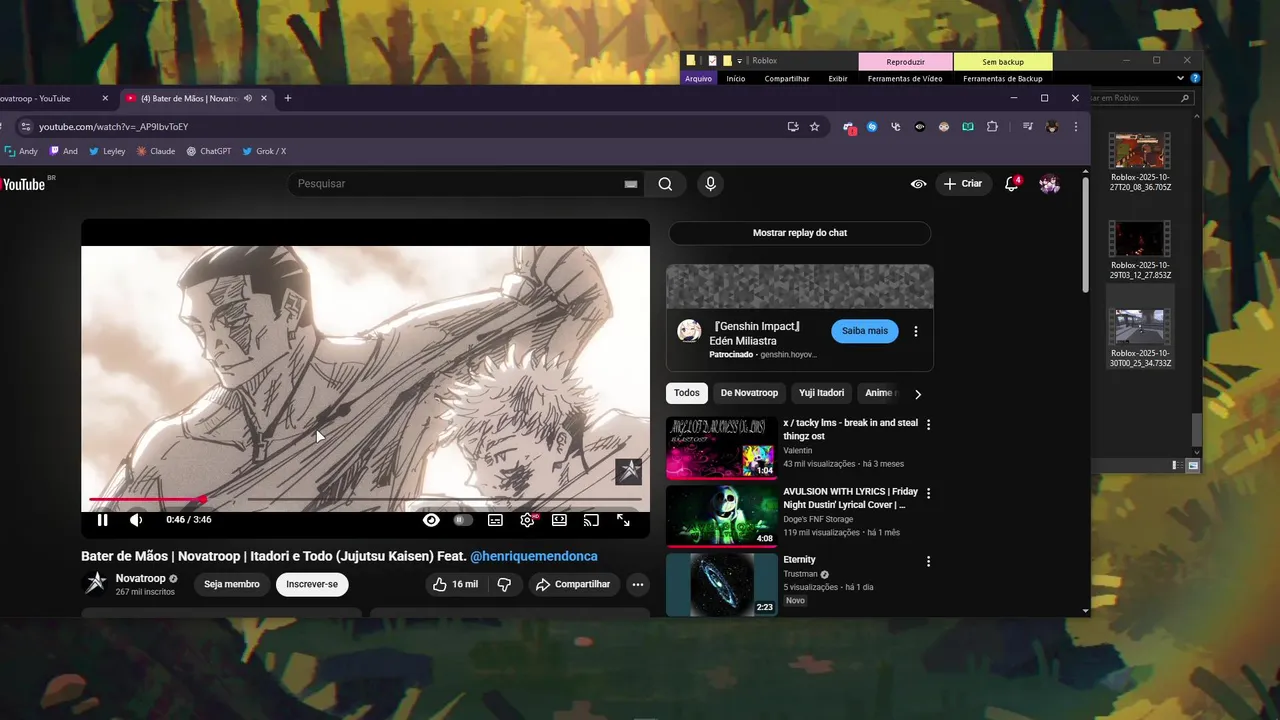Start voice search with microphone

click(x=710, y=184)
